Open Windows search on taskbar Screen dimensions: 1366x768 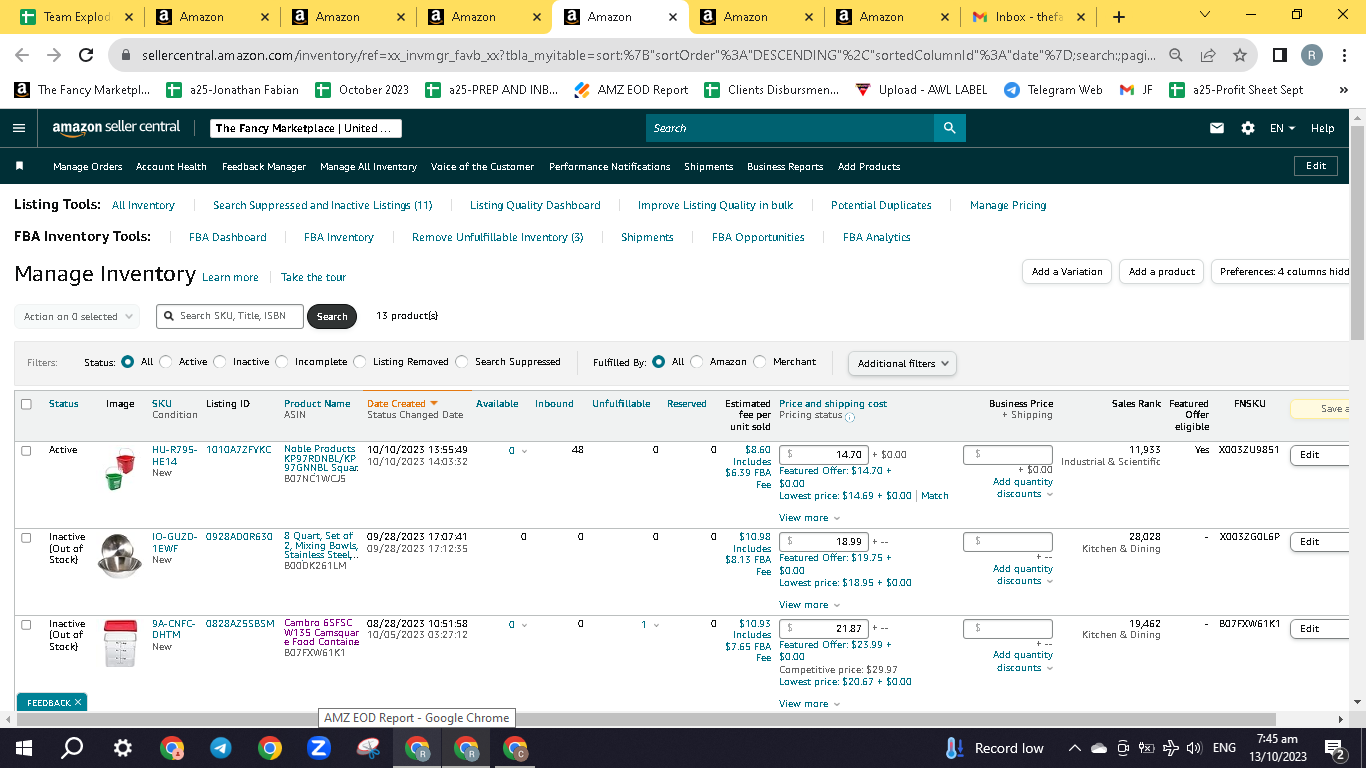point(72,748)
